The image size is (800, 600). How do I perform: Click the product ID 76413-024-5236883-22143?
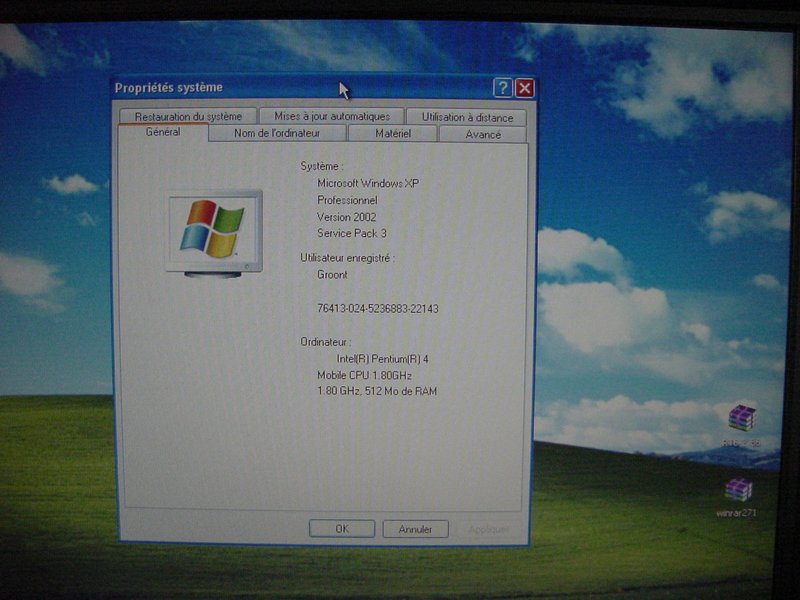click(378, 308)
